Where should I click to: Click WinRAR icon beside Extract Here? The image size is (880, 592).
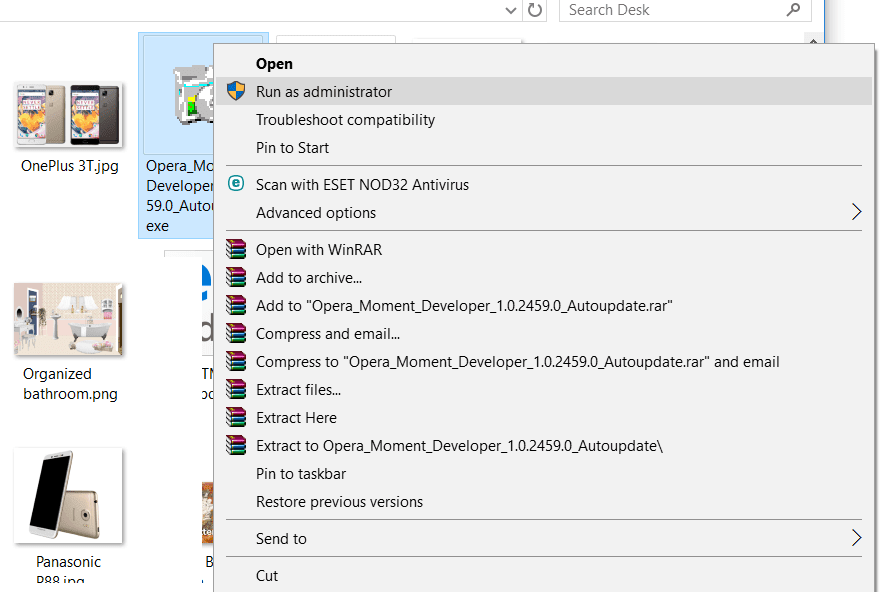[236, 417]
